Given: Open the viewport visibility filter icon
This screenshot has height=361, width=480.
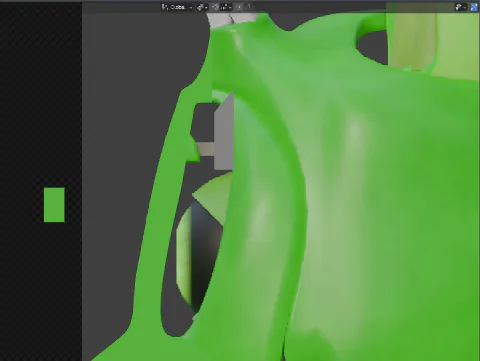Looking at the screenshot, I should 460,7.
